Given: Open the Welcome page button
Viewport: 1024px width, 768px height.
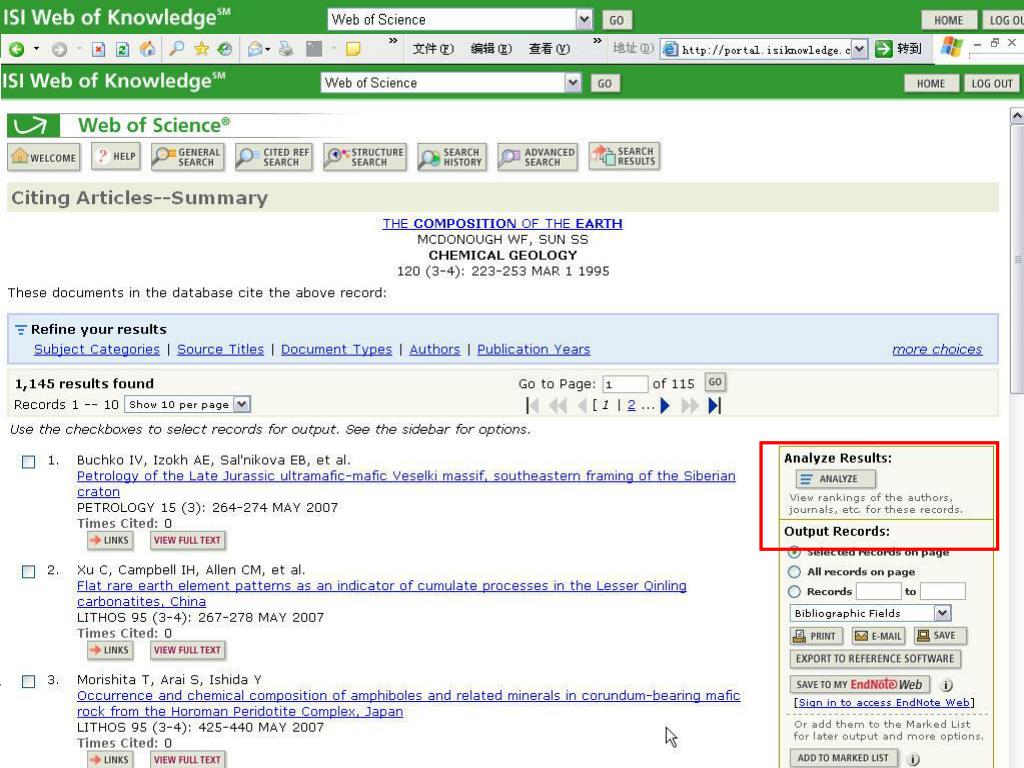Looking at the screenshot, I should click(44, 157).
